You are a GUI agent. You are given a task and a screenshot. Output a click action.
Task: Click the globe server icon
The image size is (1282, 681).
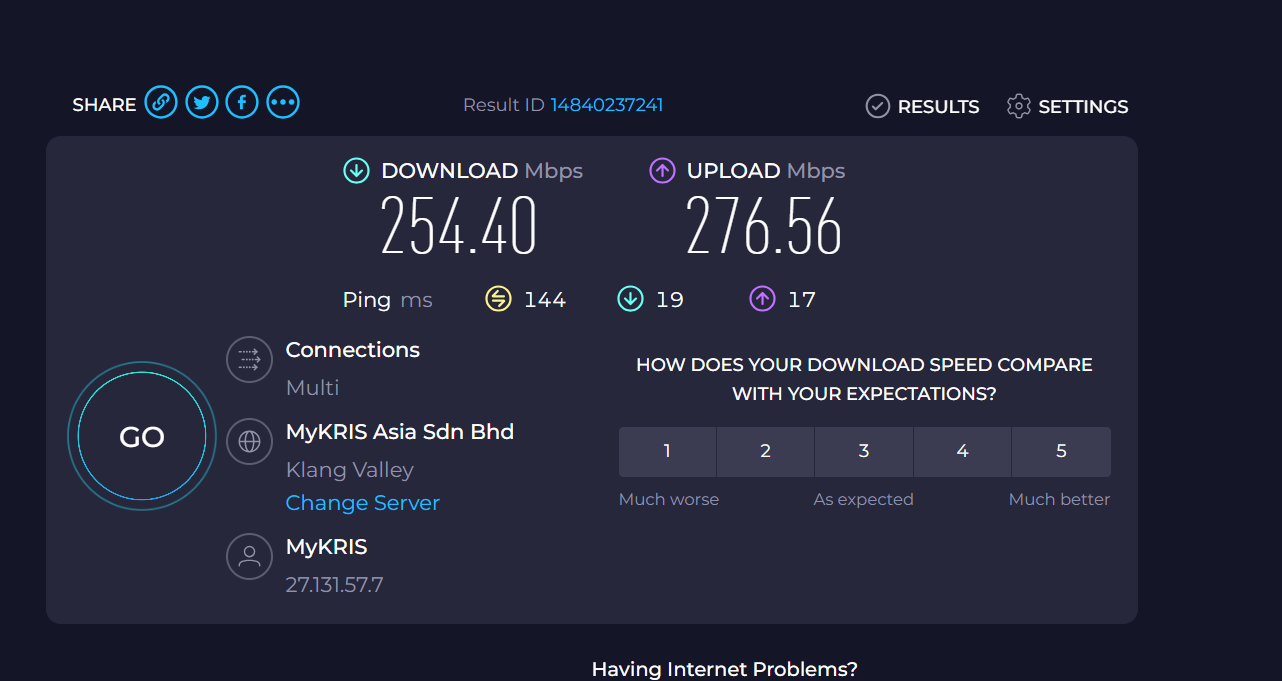[249, 441]
